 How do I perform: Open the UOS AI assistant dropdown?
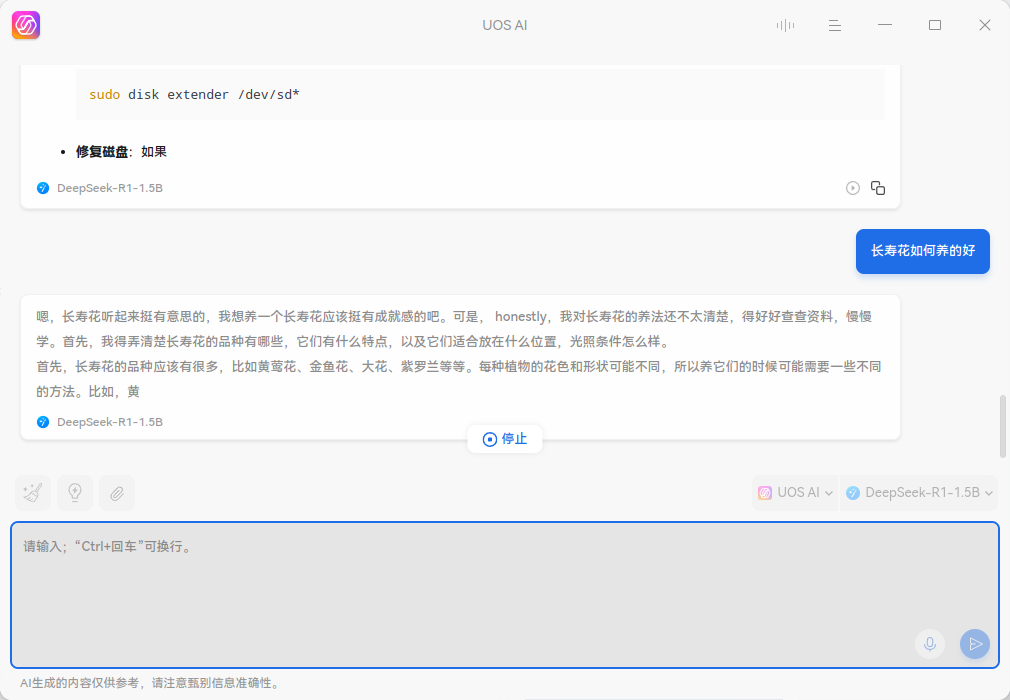796,493
